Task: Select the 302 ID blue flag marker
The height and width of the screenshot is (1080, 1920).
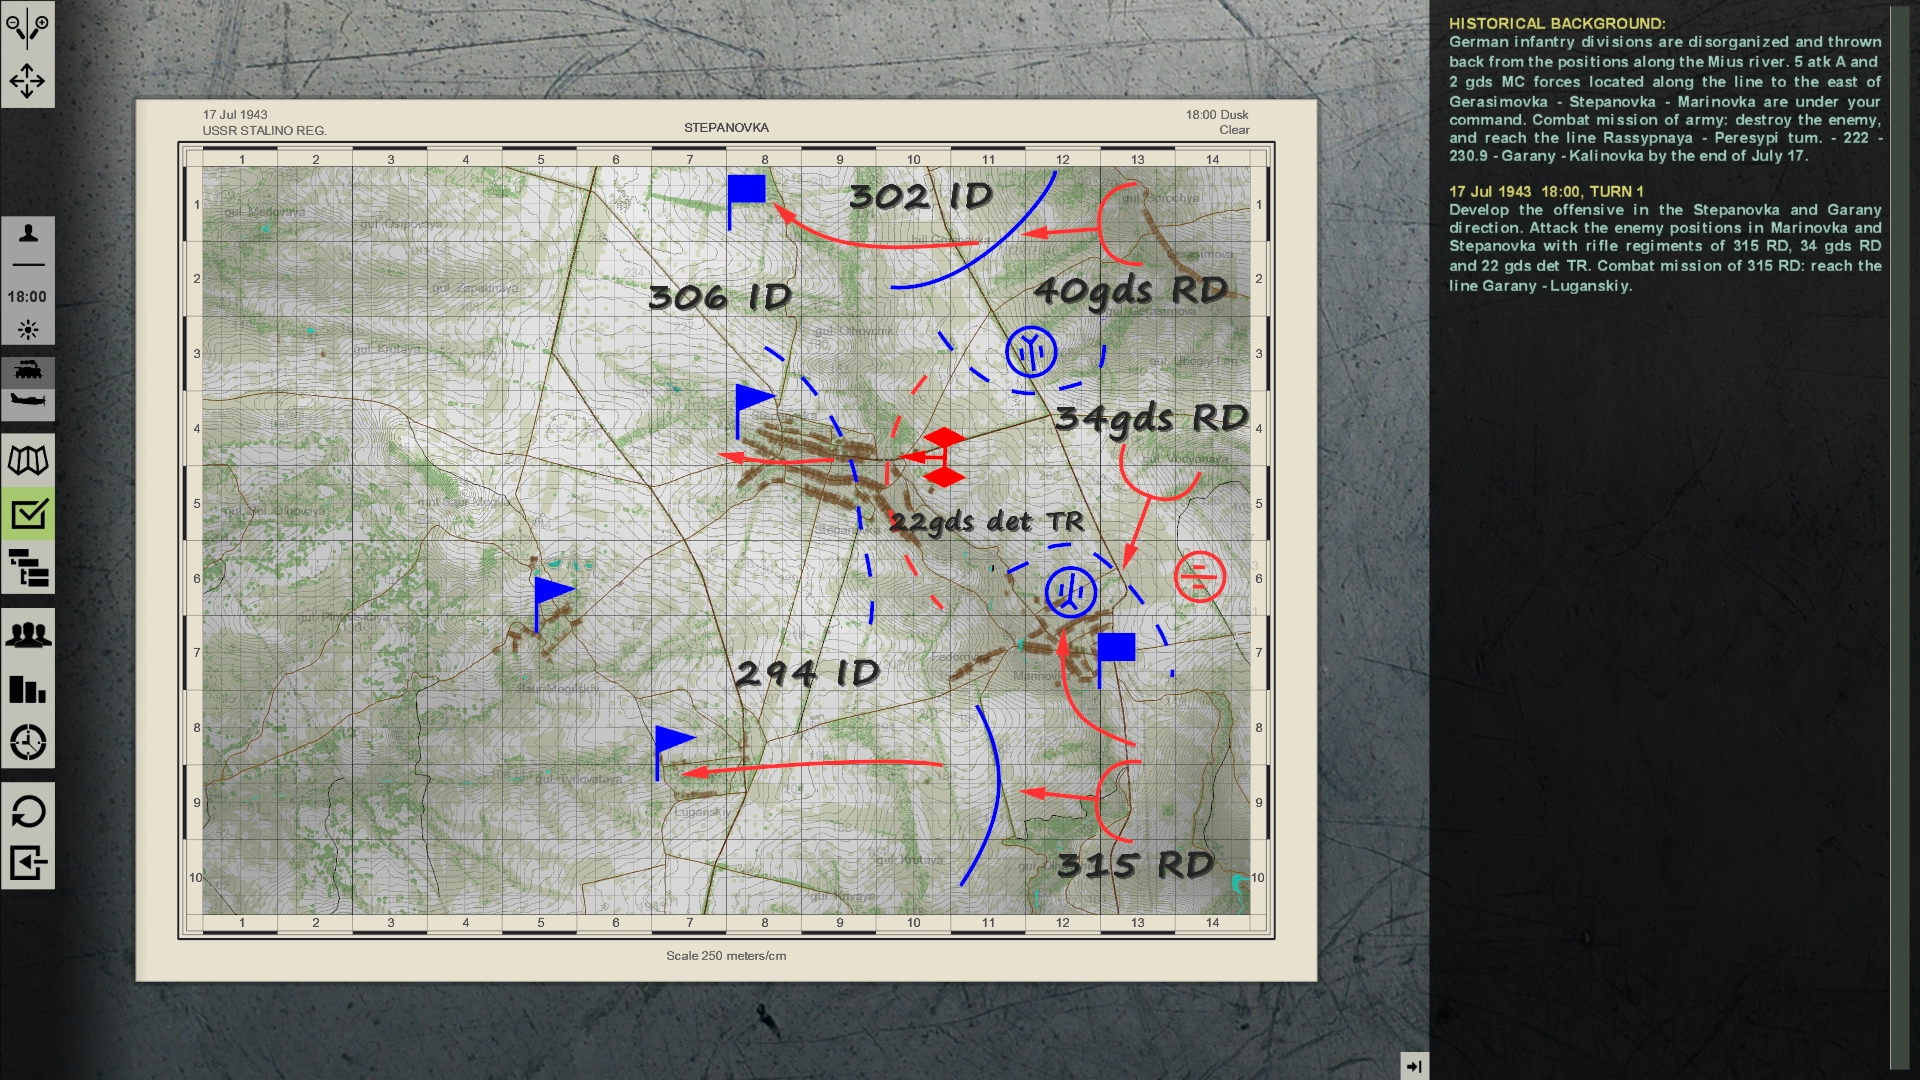Action: [x=748, y=190]
